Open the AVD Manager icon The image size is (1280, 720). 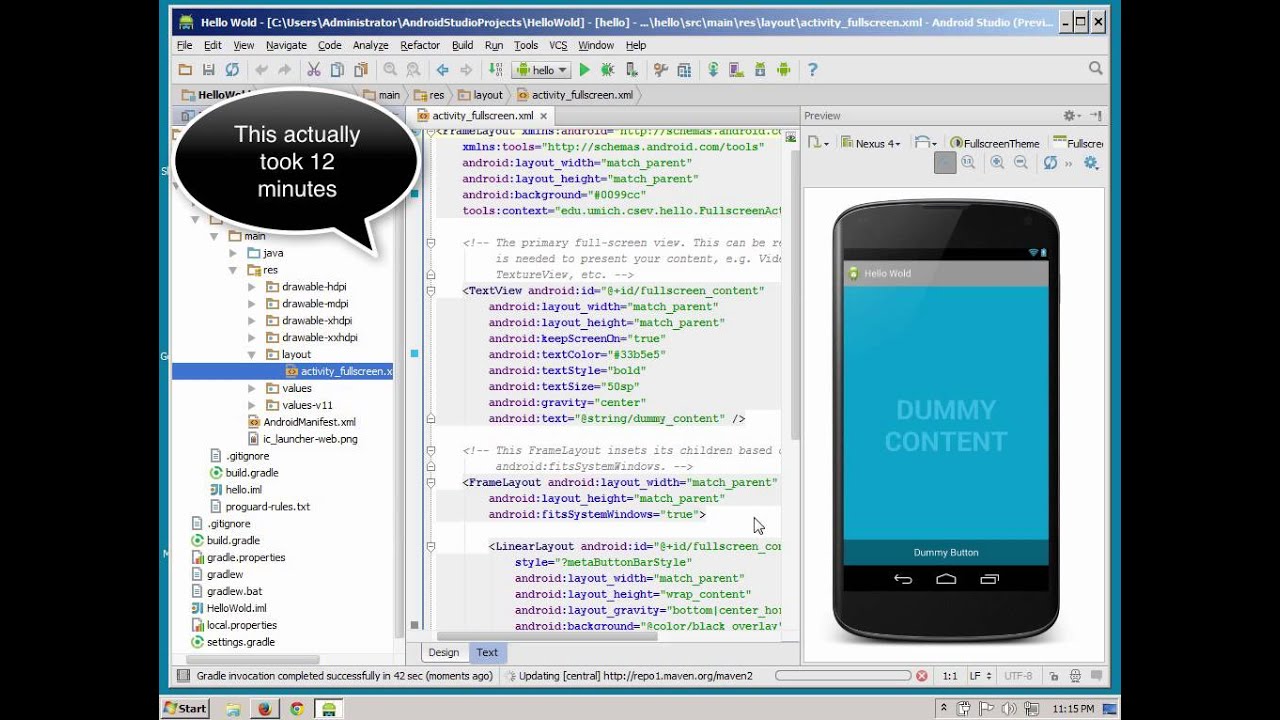click(737, 70)
